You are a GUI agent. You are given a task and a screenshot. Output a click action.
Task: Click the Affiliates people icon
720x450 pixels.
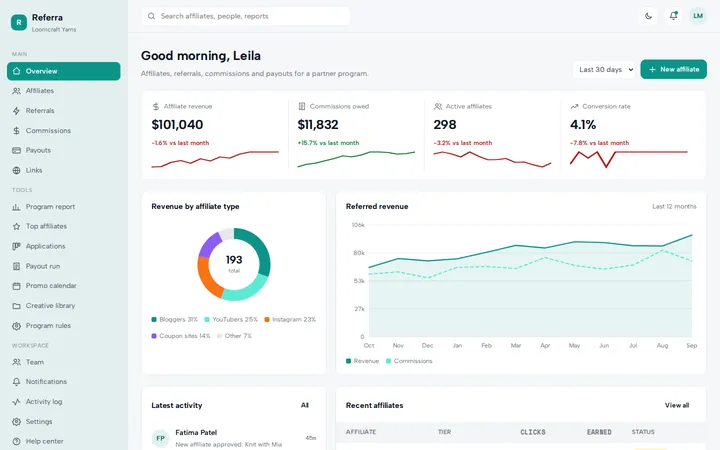tap(17, 91)
